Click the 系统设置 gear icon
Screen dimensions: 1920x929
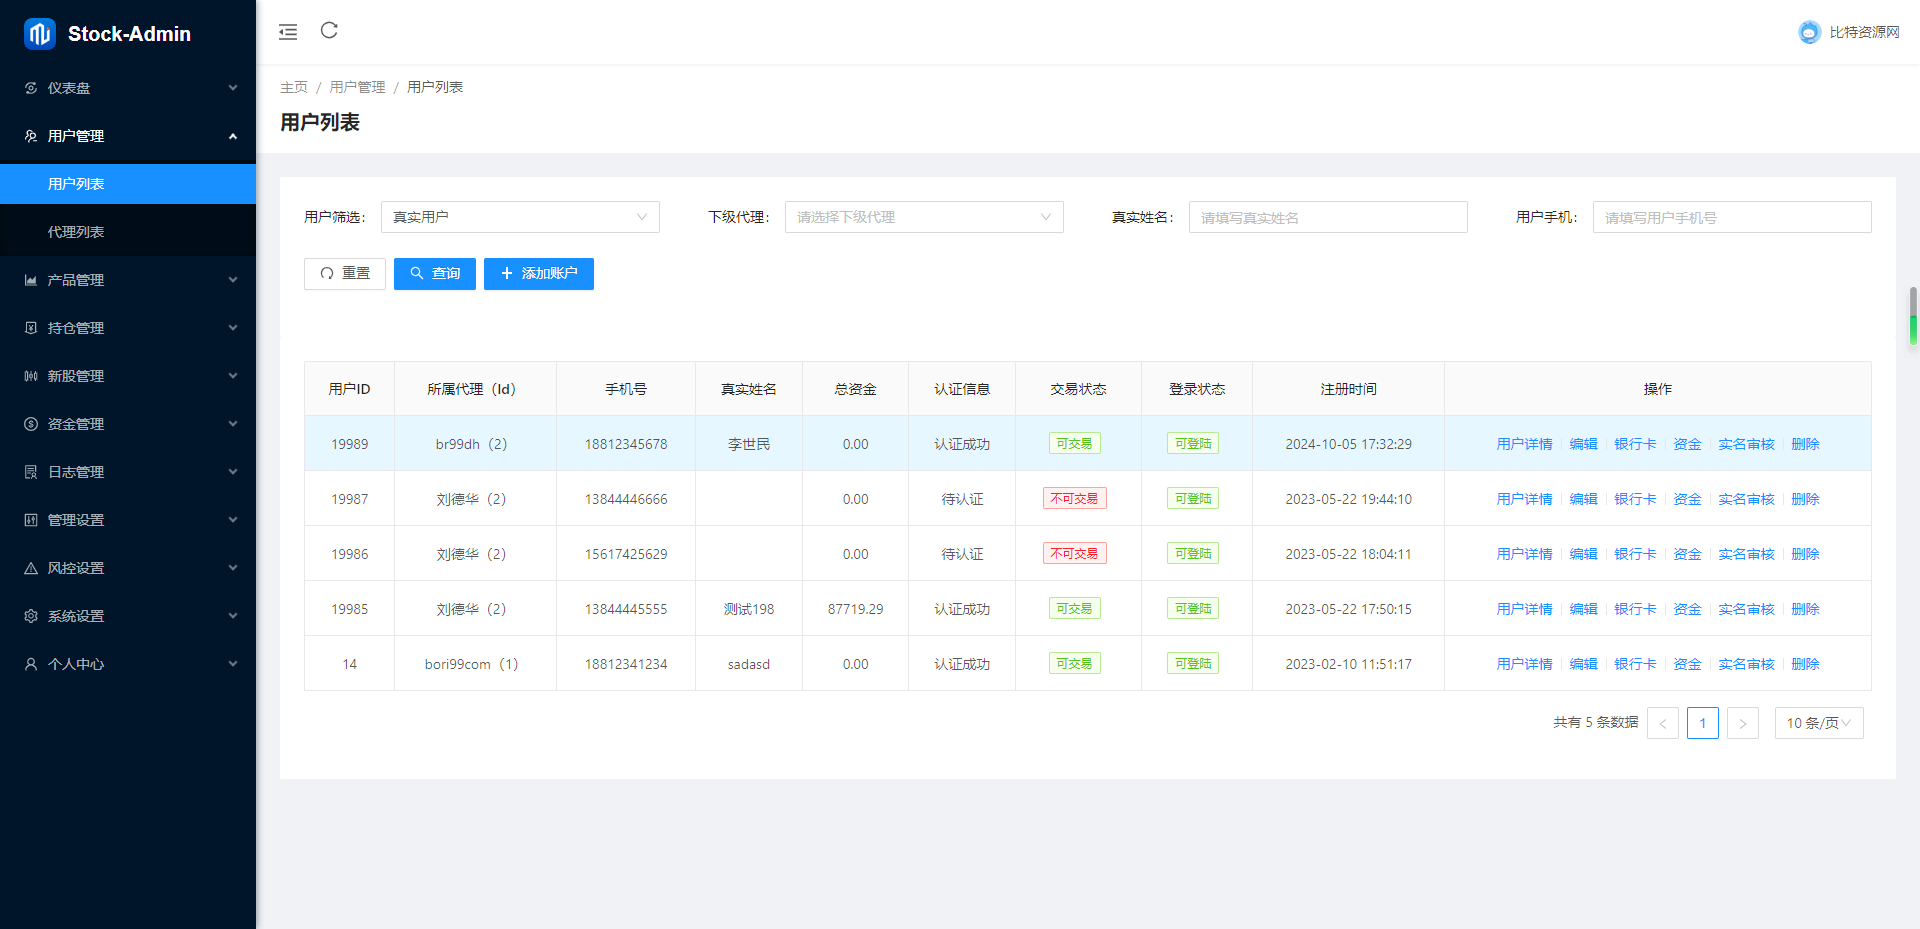tap(30, 615)
